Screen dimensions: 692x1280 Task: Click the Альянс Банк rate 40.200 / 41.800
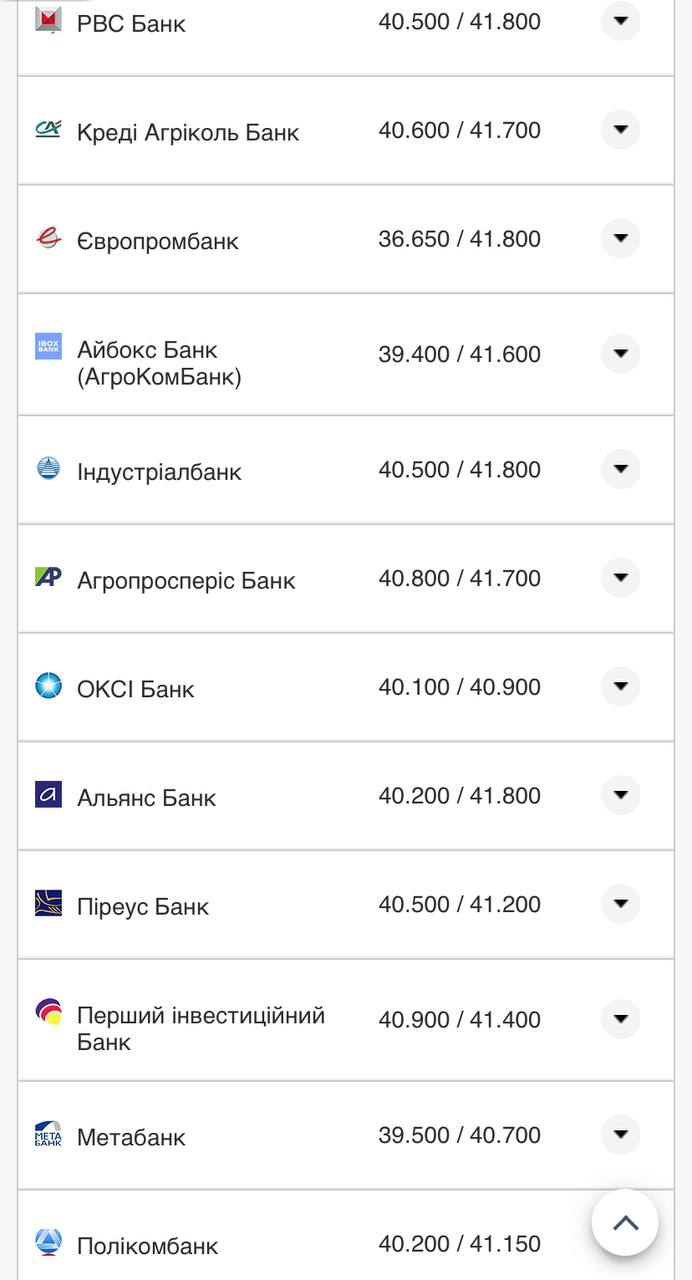459,796
